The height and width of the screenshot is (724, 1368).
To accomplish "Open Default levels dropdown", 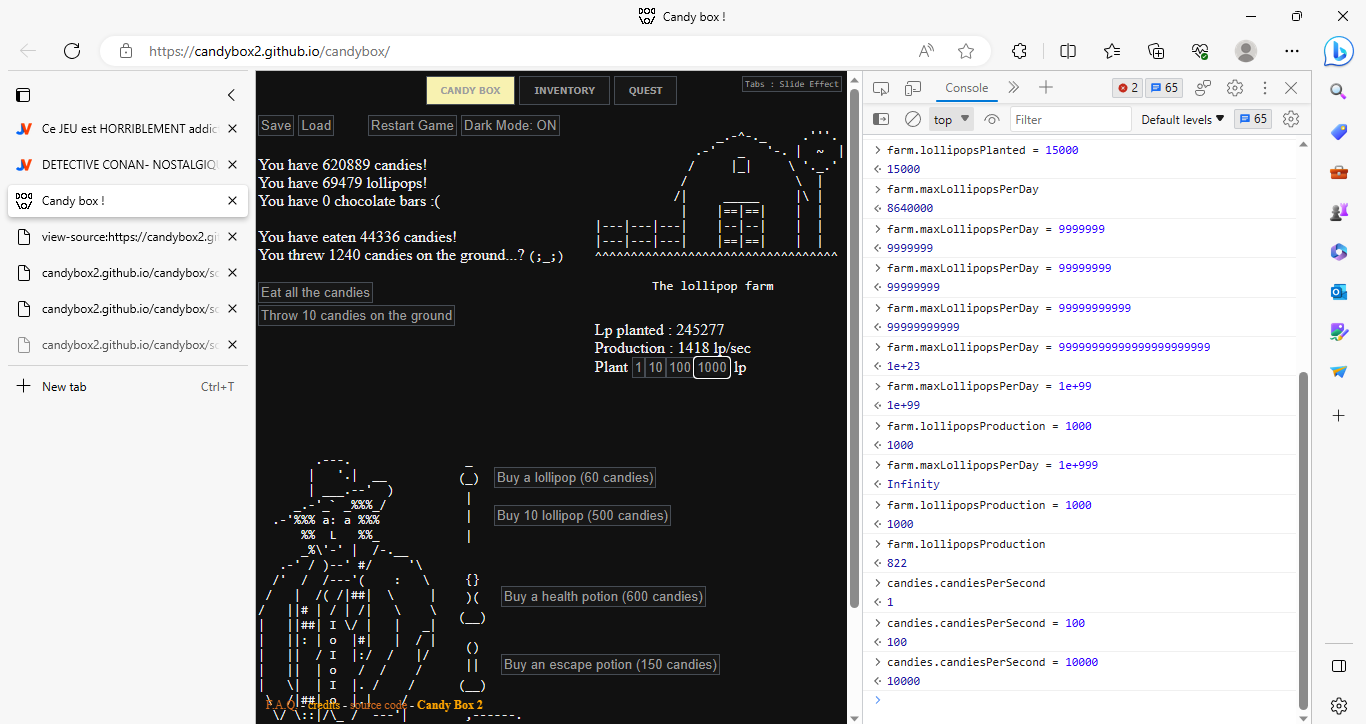I will (1183, 119).
